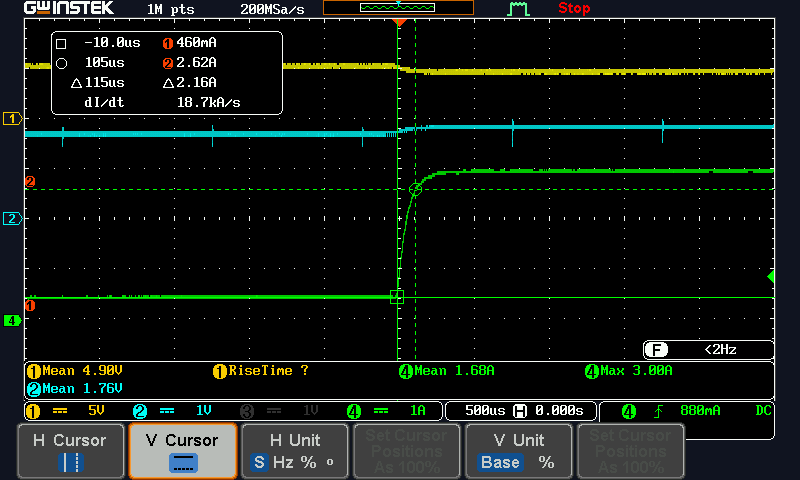Click the waveform overview bar at top
The image size is (800, 480).
click(398, 8)
